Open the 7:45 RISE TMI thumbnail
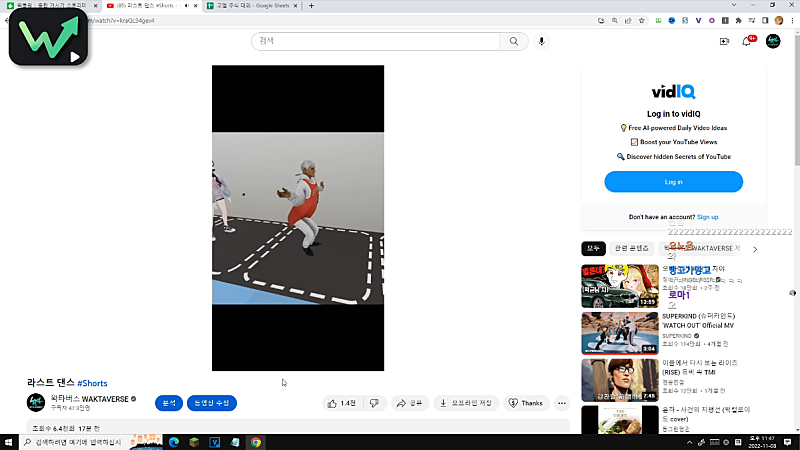 620,380
